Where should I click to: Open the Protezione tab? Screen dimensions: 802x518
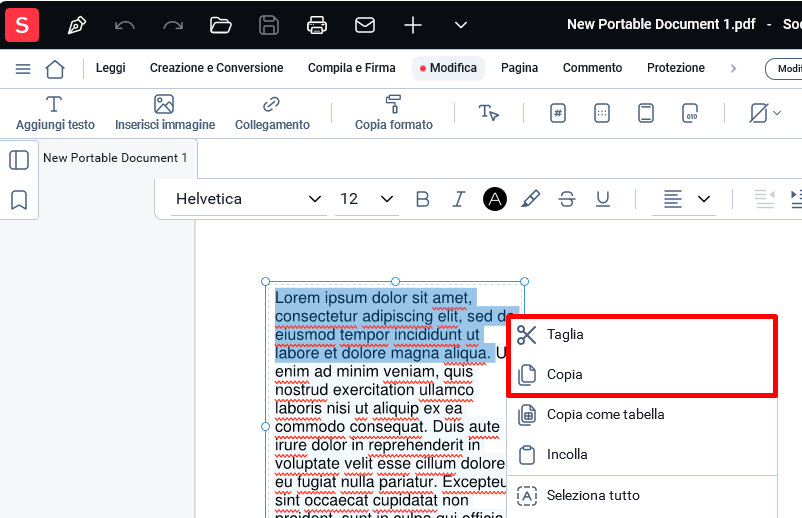pyautogui.click(x=676, y=68)
